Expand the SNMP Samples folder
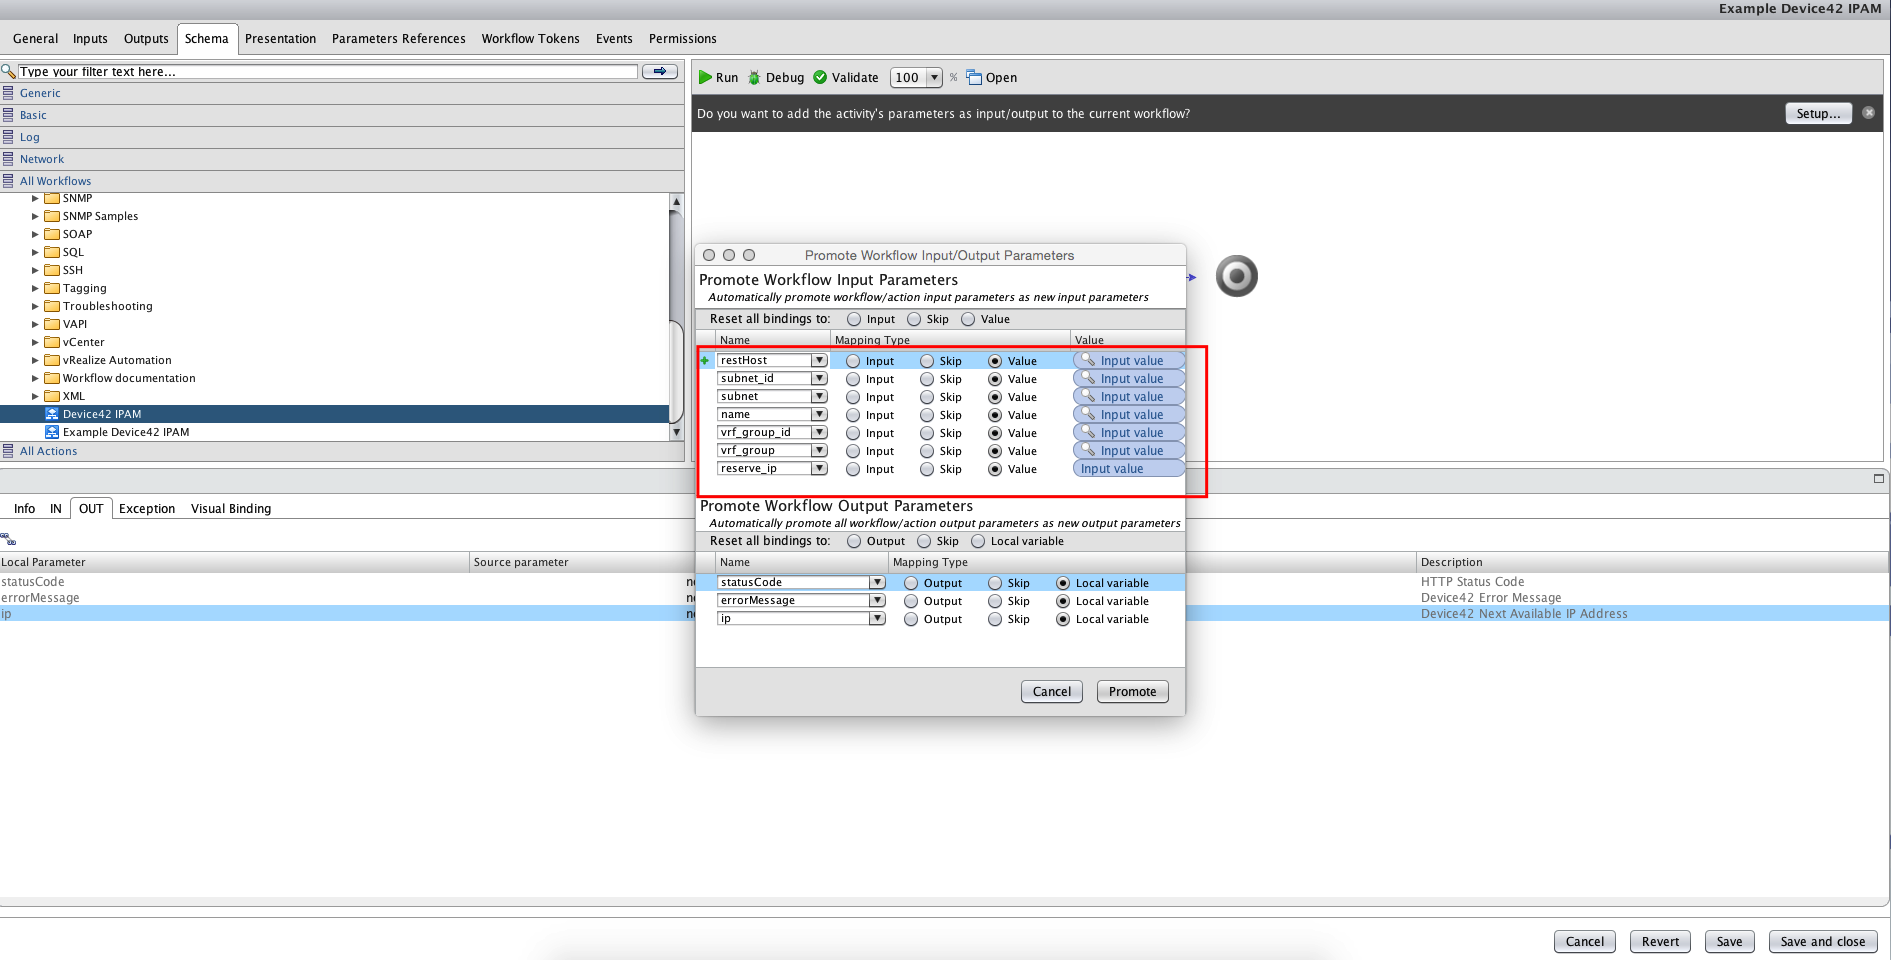The width and height of the screenshot is (1891, 960). [x=35, y=216]
